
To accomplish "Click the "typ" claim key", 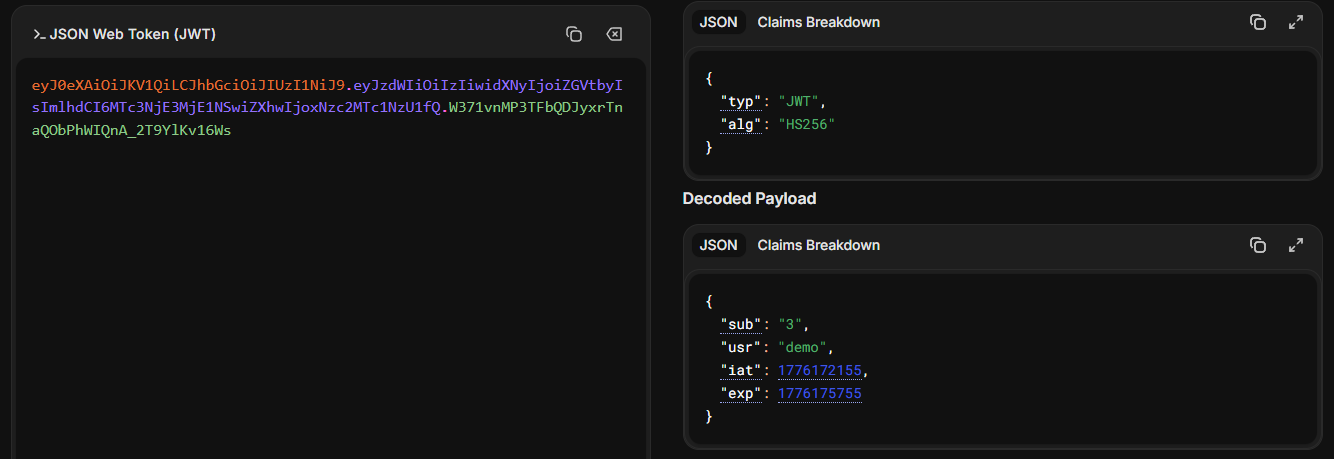I will point(741,101).
